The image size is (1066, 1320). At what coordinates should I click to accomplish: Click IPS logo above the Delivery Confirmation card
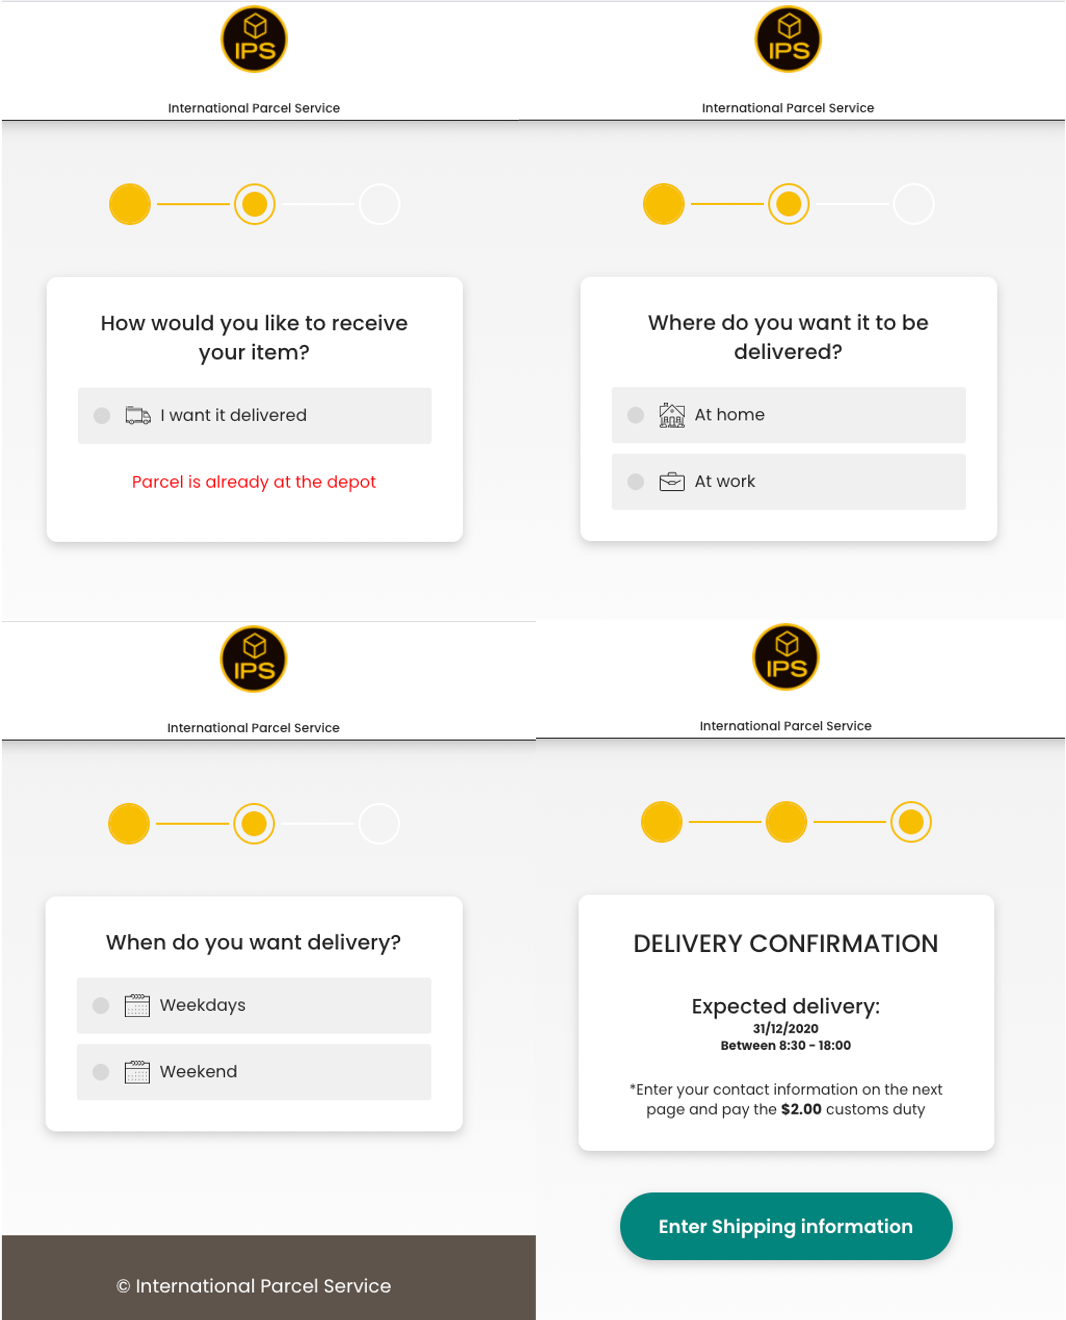click(x=786, y=657)
